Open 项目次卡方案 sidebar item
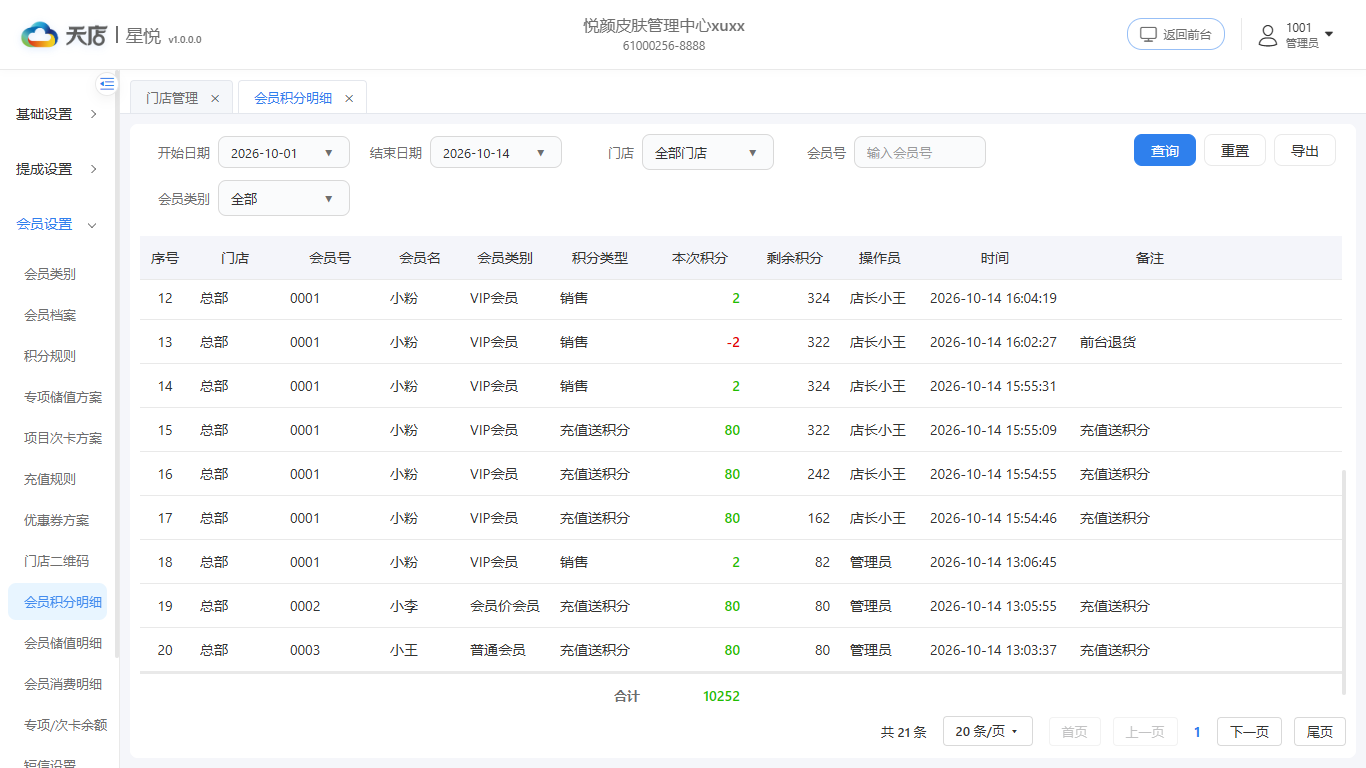 [x=63, y=438]
